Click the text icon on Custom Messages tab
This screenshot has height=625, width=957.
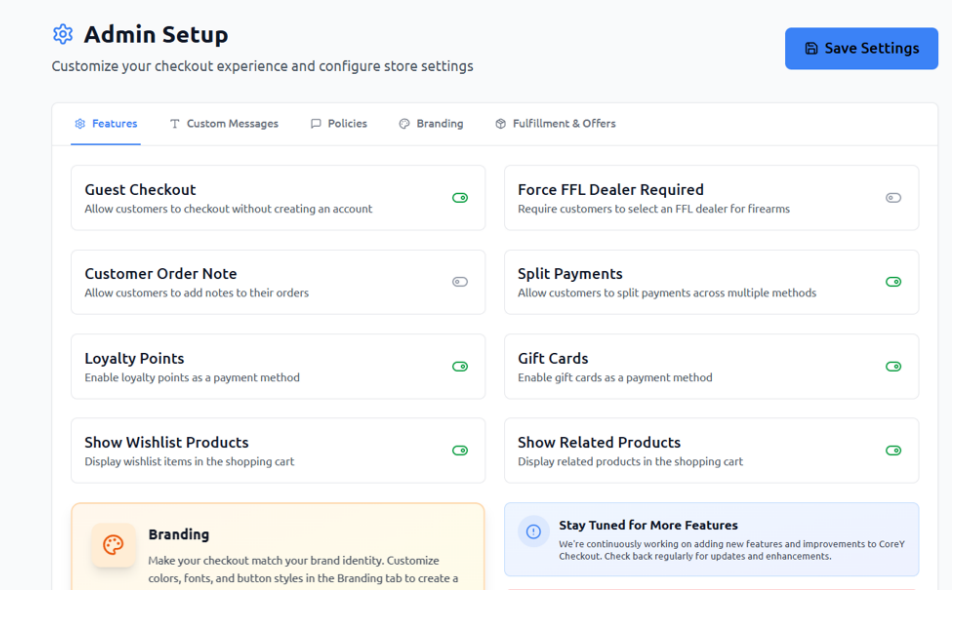tap(175, 124)
